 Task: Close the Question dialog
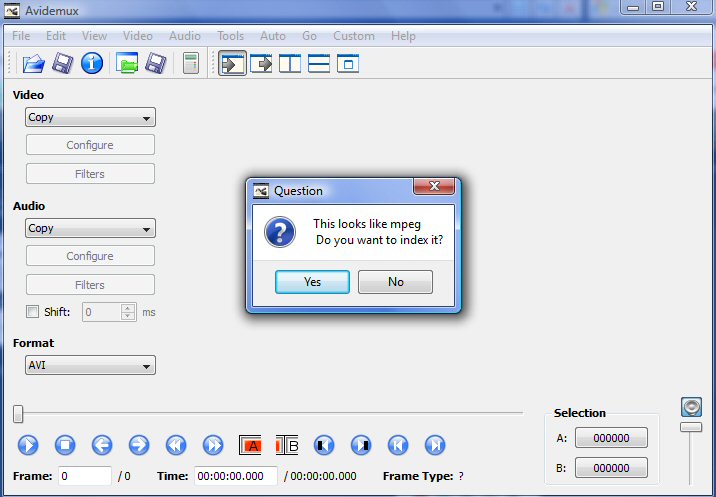(x=435, y=187)
